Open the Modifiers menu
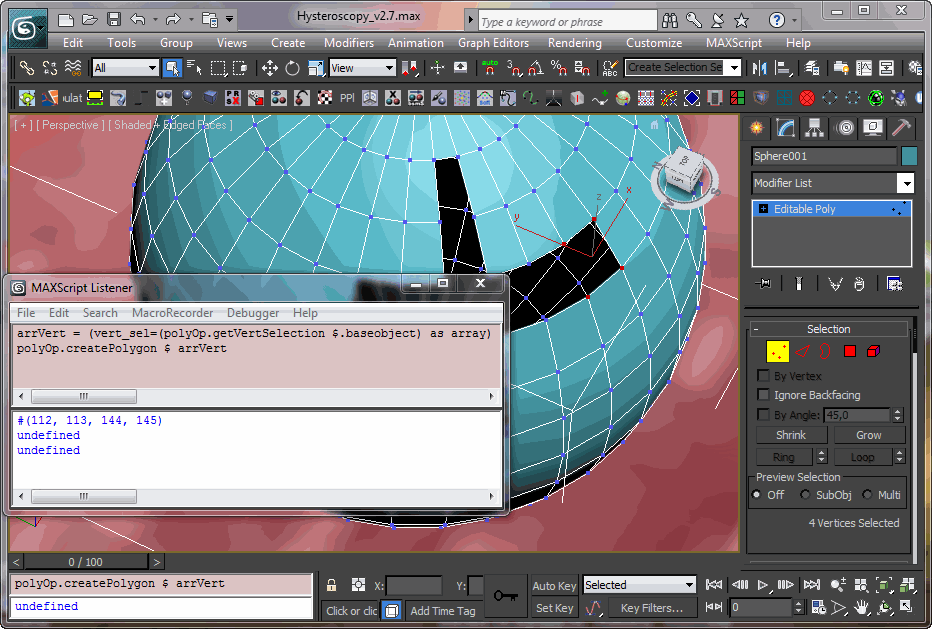 click(x=348, y=43)
